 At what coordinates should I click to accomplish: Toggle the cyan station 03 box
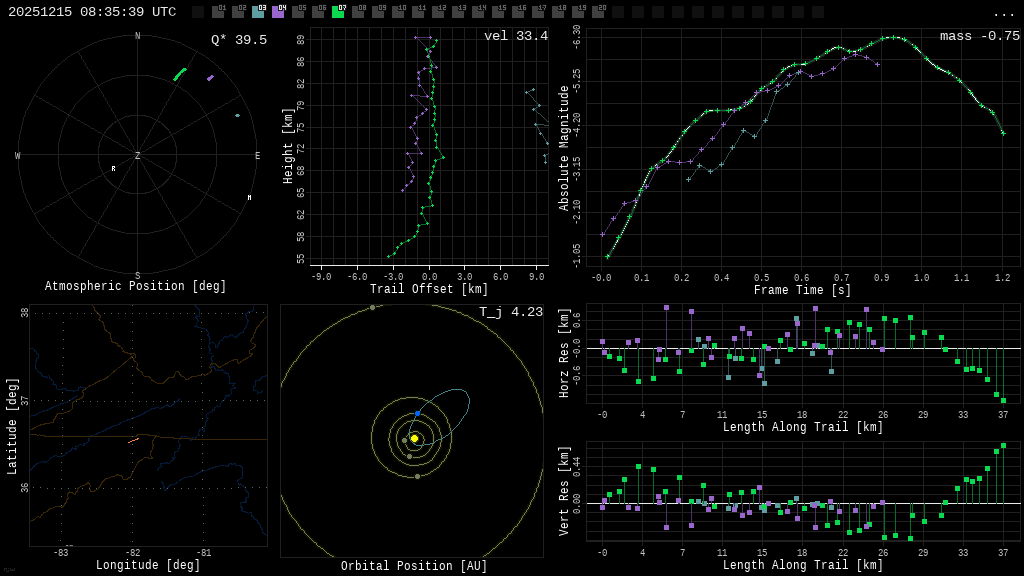258,12
